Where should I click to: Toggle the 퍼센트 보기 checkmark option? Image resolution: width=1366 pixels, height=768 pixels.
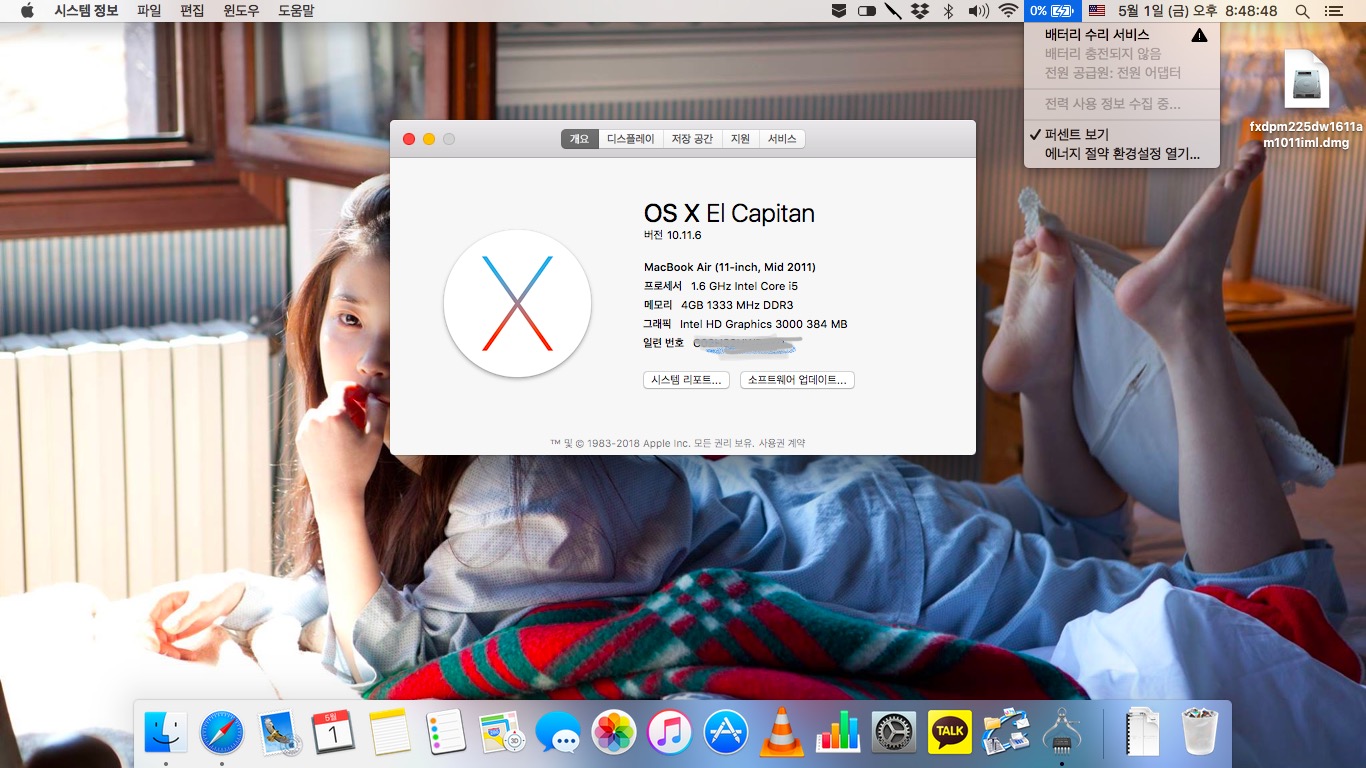[x=1076, y=134]
